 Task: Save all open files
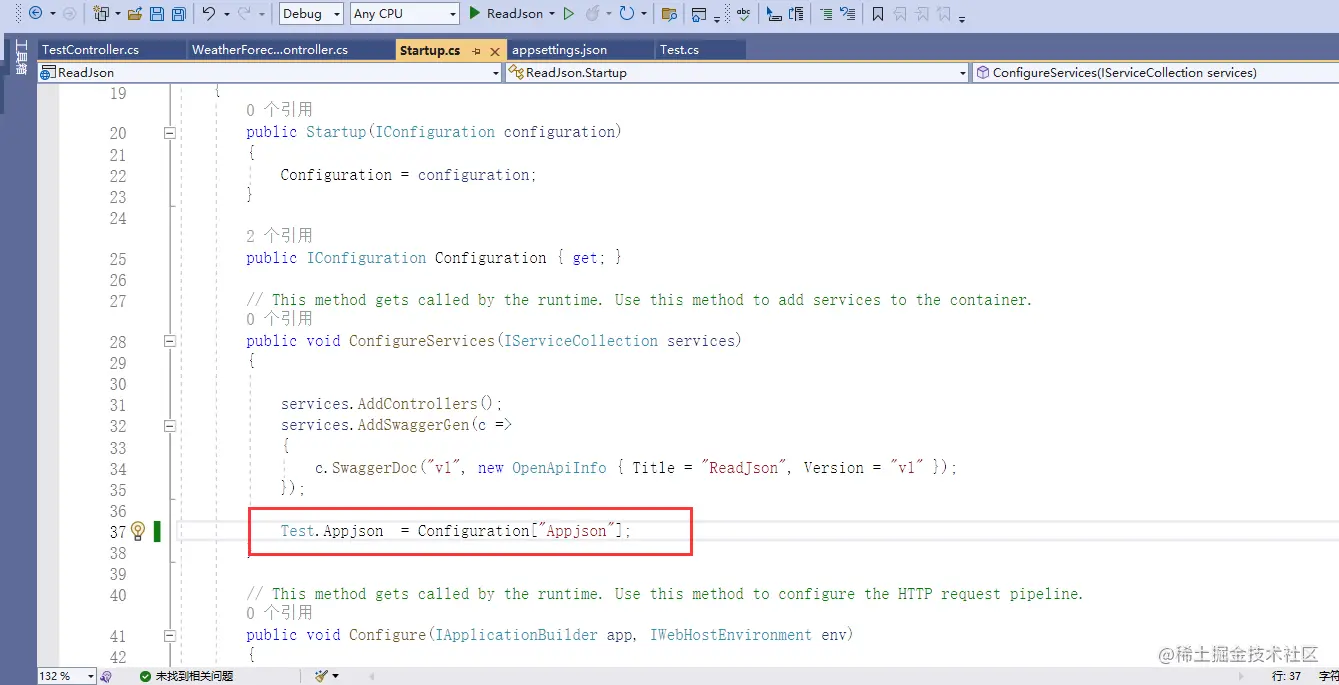point(181,13)
